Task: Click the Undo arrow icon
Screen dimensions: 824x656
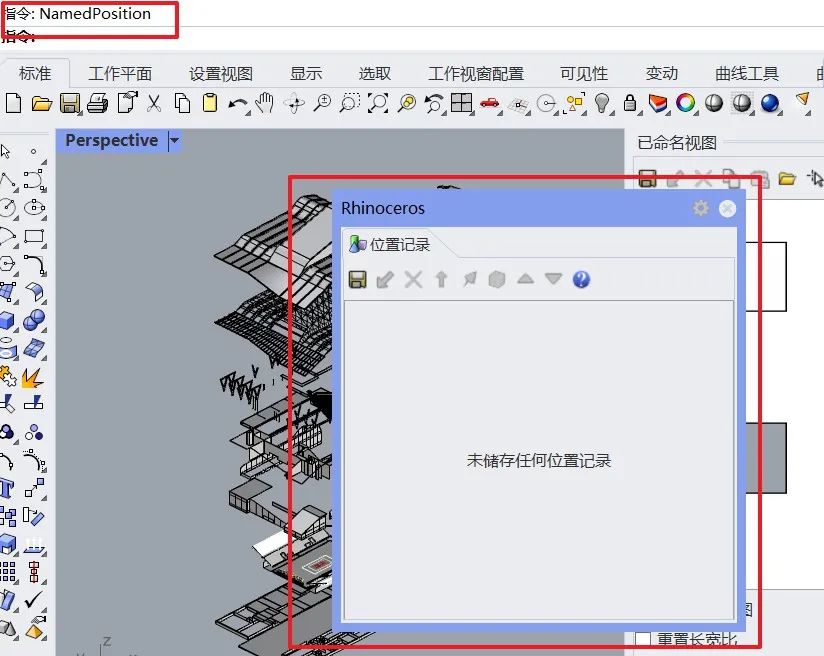Action: [x=238, y=104]
